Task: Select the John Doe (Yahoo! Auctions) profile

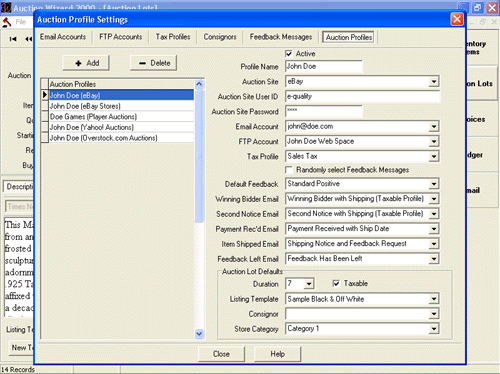Action: coord(121,127)
